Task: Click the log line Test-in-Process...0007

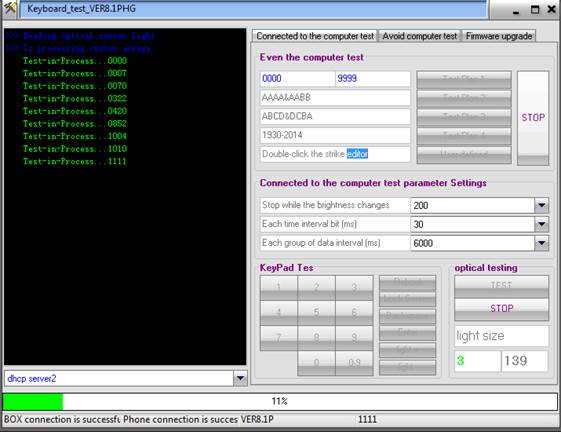Action: click(75, 73)
